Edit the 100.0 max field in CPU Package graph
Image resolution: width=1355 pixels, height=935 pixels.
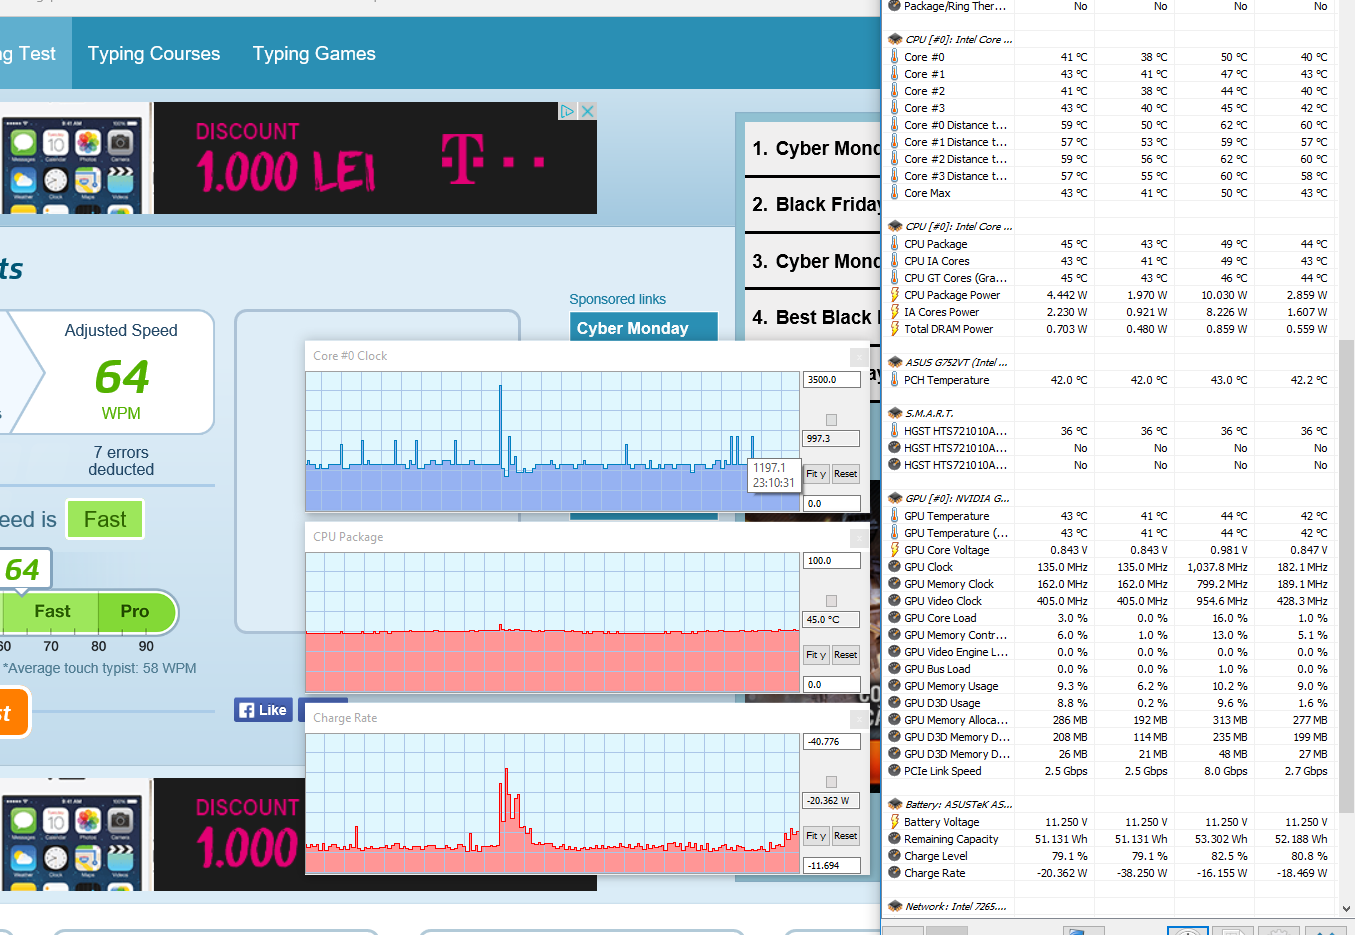pos(832,561)
